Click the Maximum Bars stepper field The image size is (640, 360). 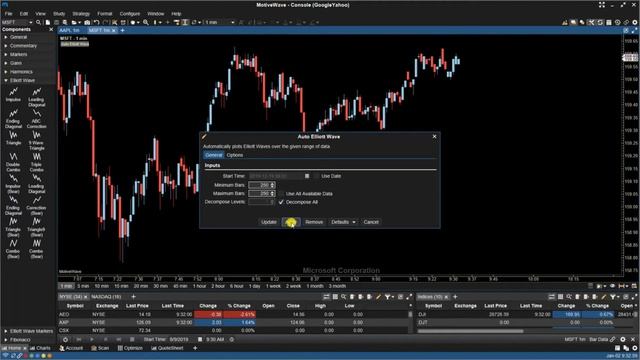pyautogui.click(x=262, y=193)
